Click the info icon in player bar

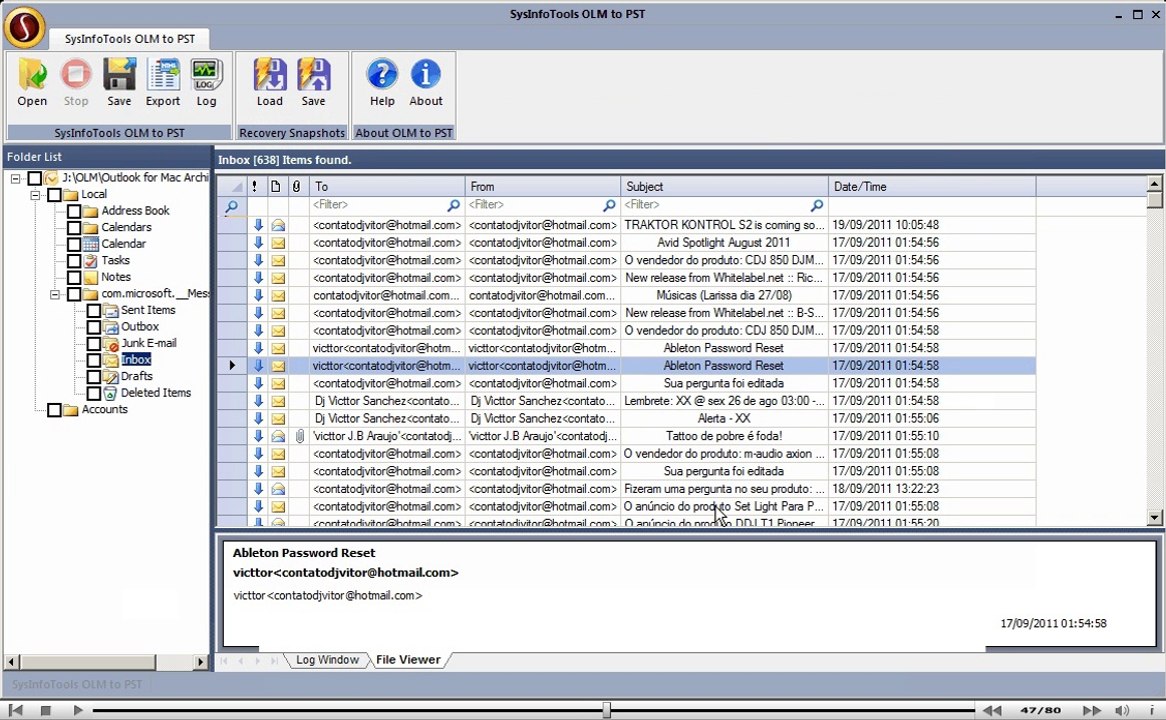1152,710
